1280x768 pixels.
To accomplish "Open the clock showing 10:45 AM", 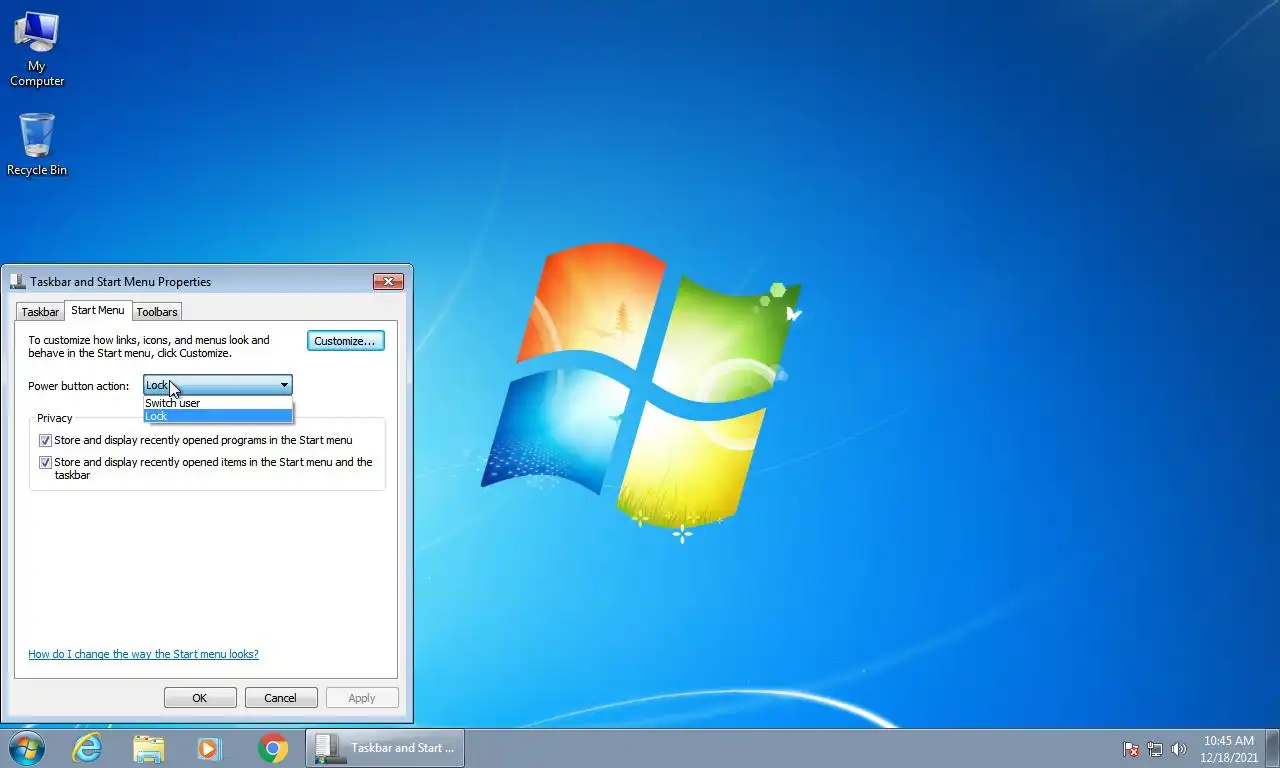I will point(1229,749).
